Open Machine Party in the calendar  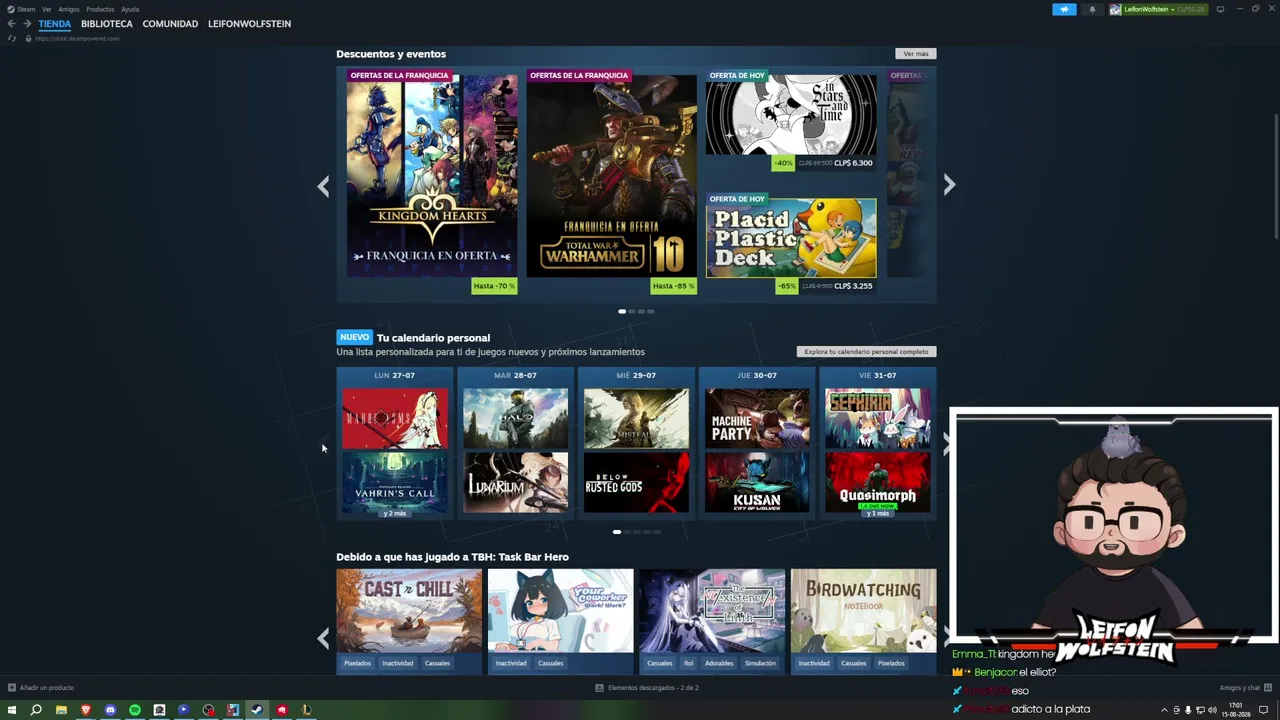tap(757, 418)
